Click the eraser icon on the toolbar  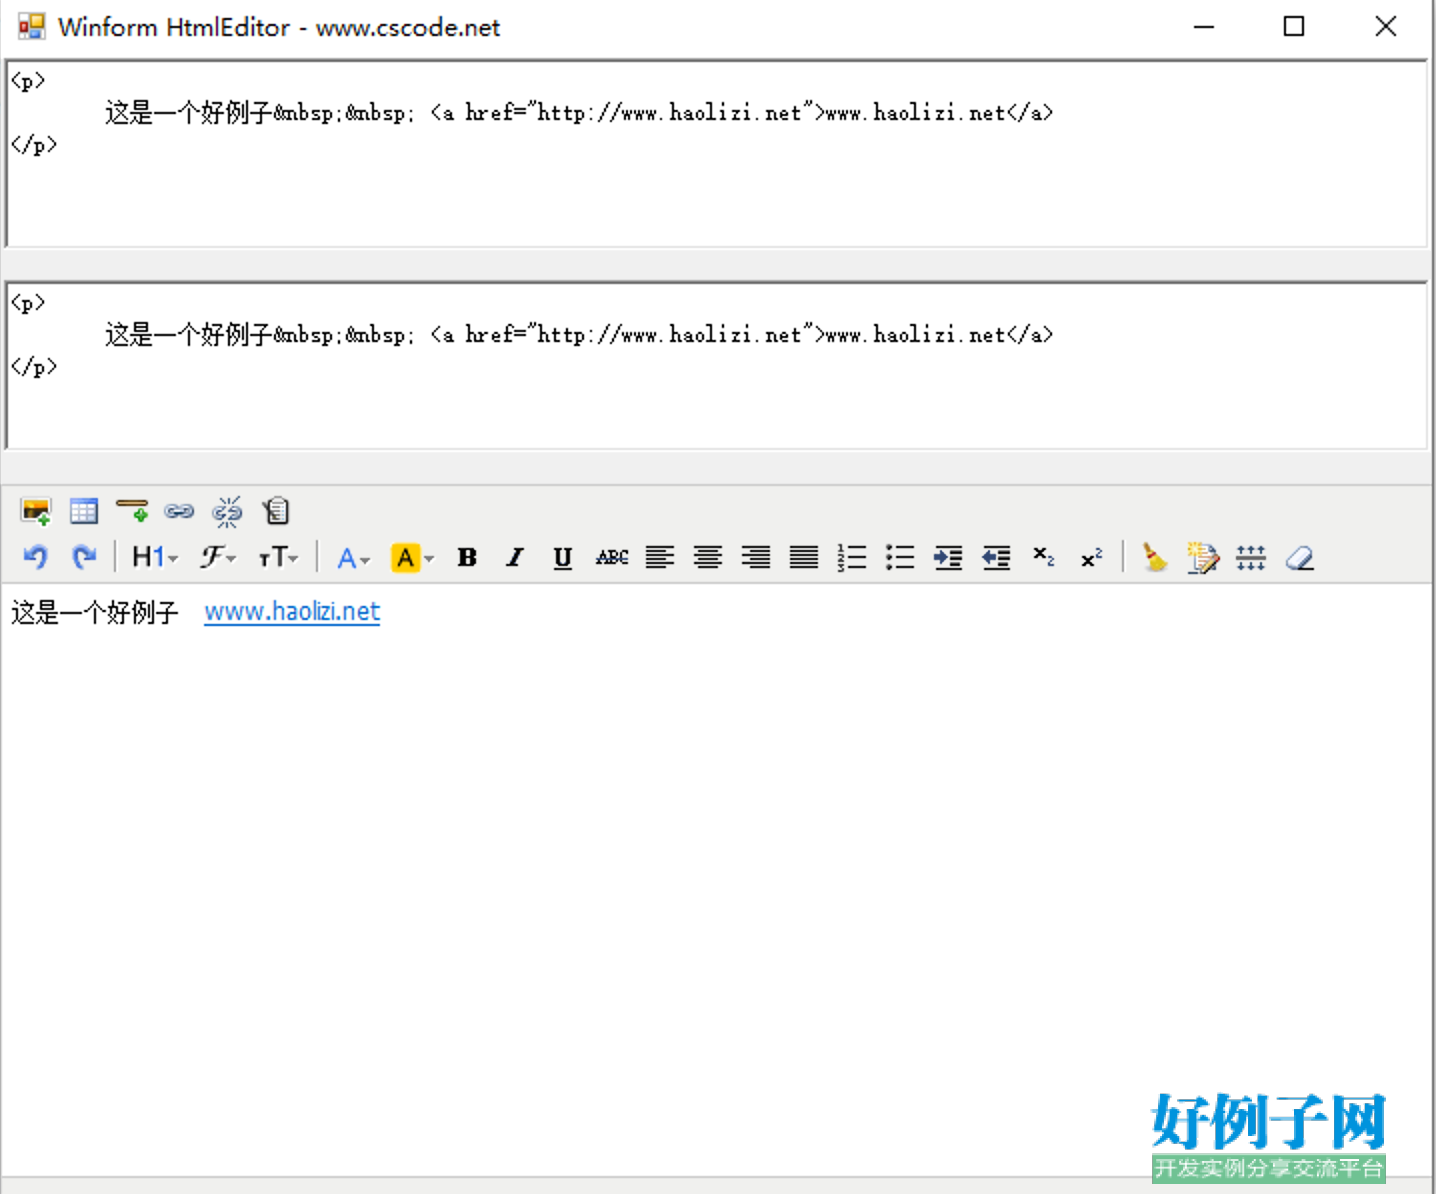click(1299, 557)
